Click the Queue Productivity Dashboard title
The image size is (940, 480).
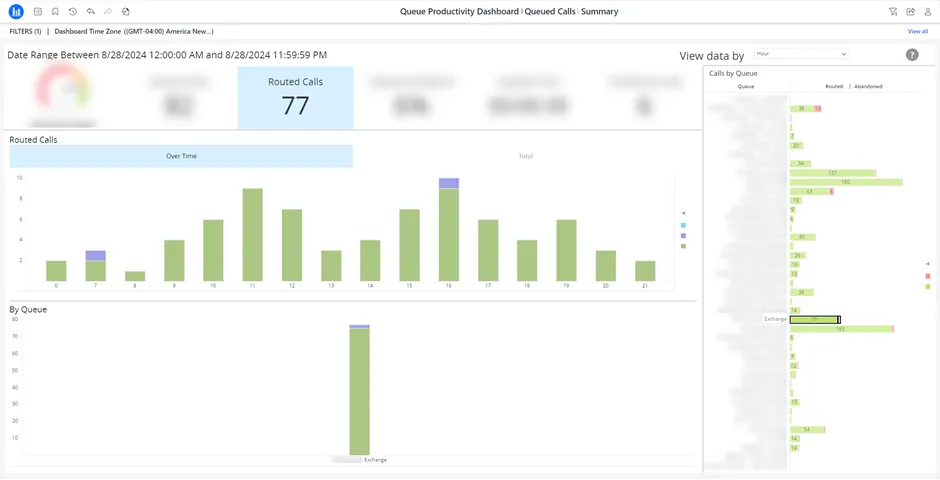point(459,11)
